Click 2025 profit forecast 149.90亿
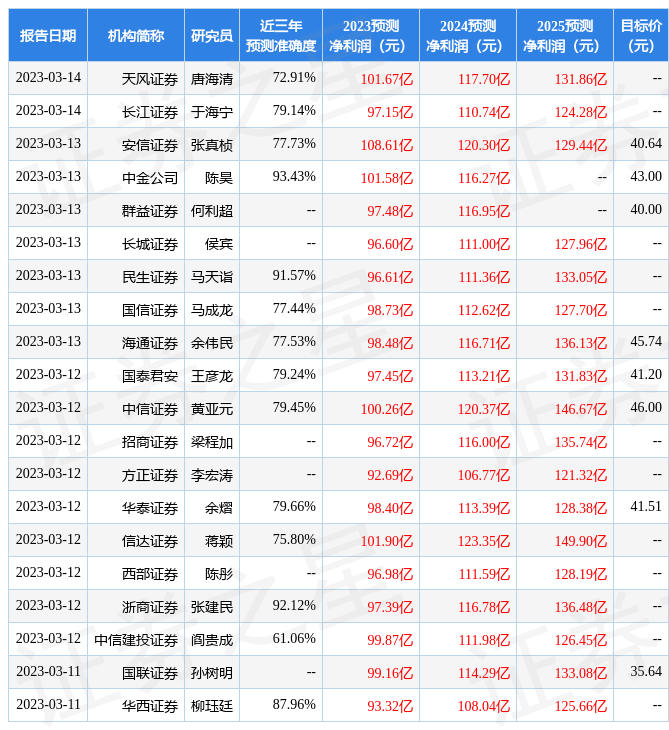669x730 pixels. click(x=581, y=541)
